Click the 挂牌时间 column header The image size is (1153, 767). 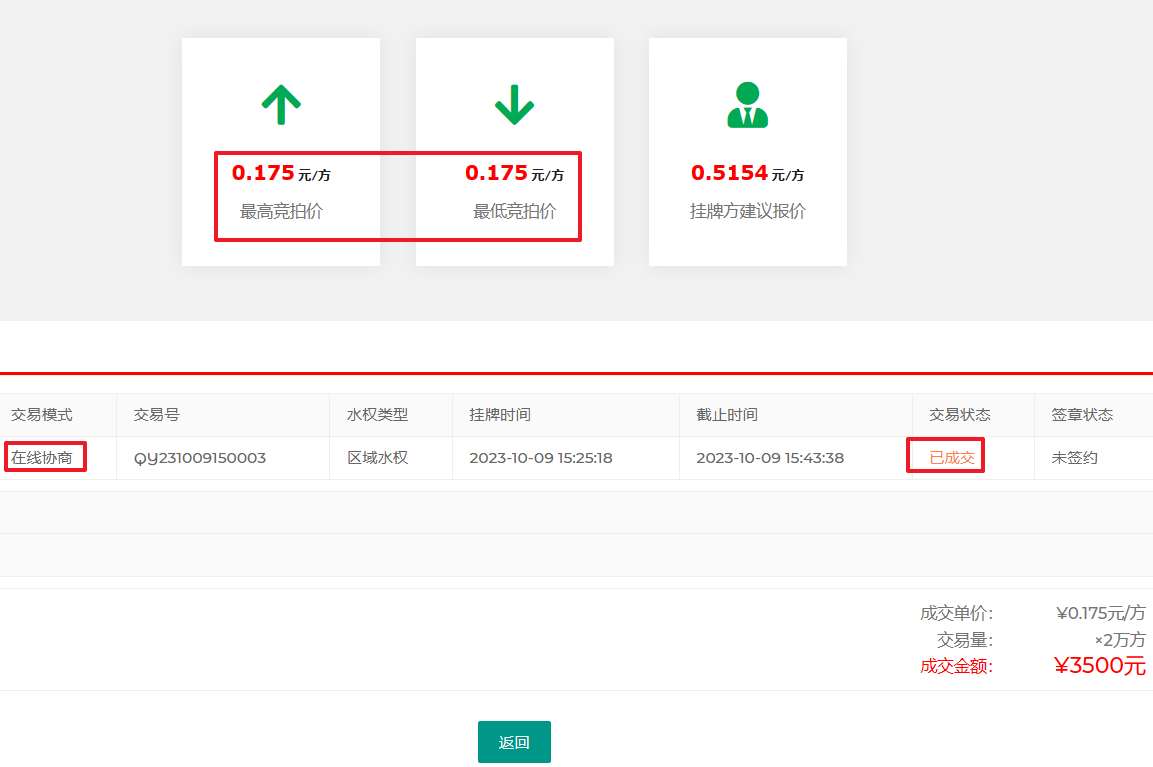500,415
